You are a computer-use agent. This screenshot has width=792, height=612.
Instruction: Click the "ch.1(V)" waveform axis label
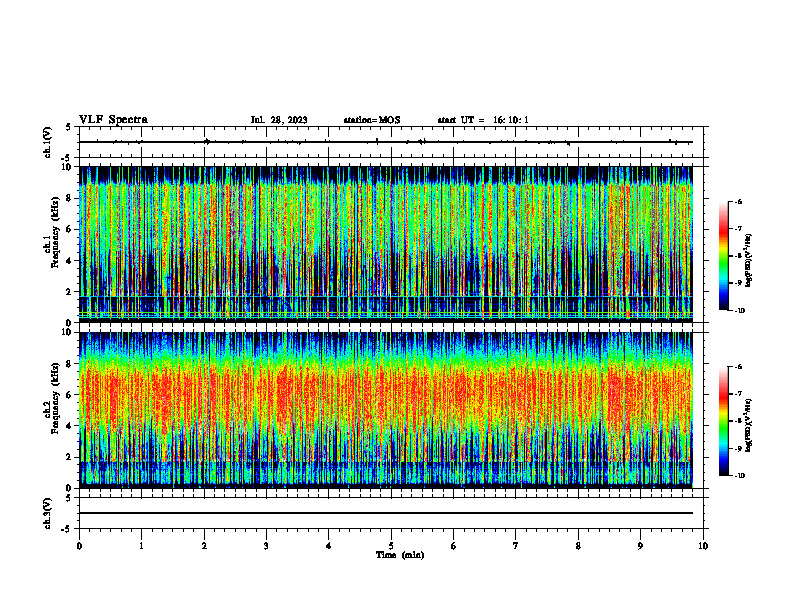48,142
